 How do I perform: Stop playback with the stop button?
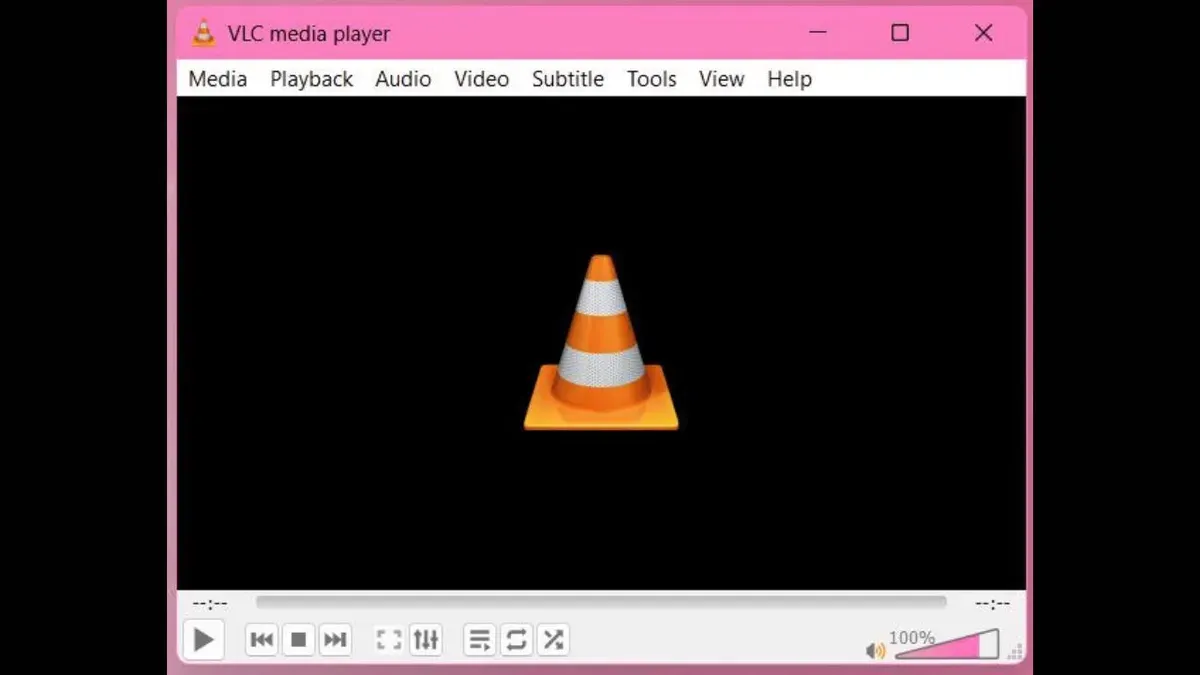click(x=298, y=640)
